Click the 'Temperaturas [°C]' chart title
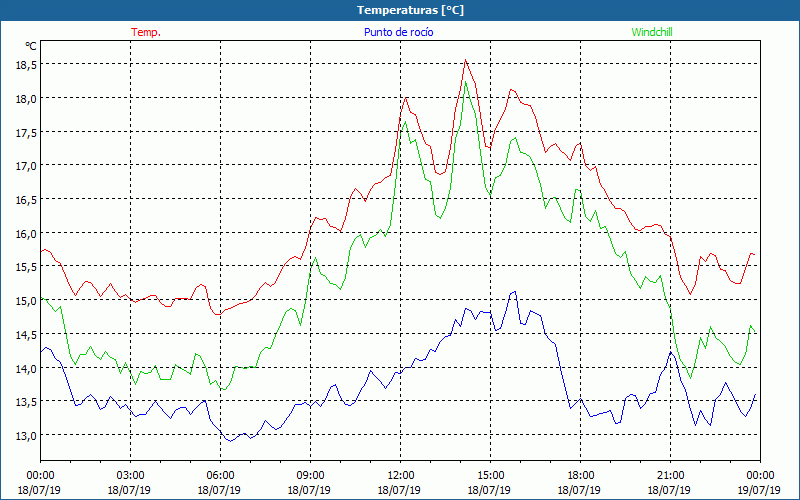The width and height of the screenshot is (800, 500). tap(410, 10)
